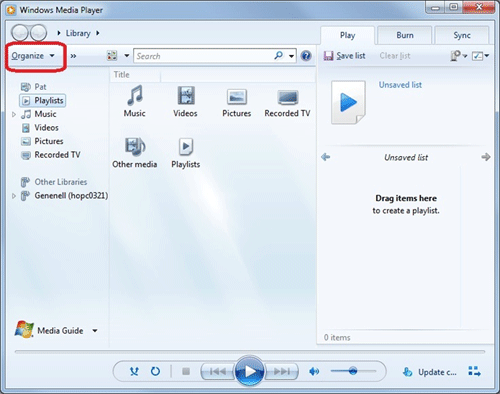The image size is (500, 394).
Task: Open the Videos library icon
Action: point(185,101)
